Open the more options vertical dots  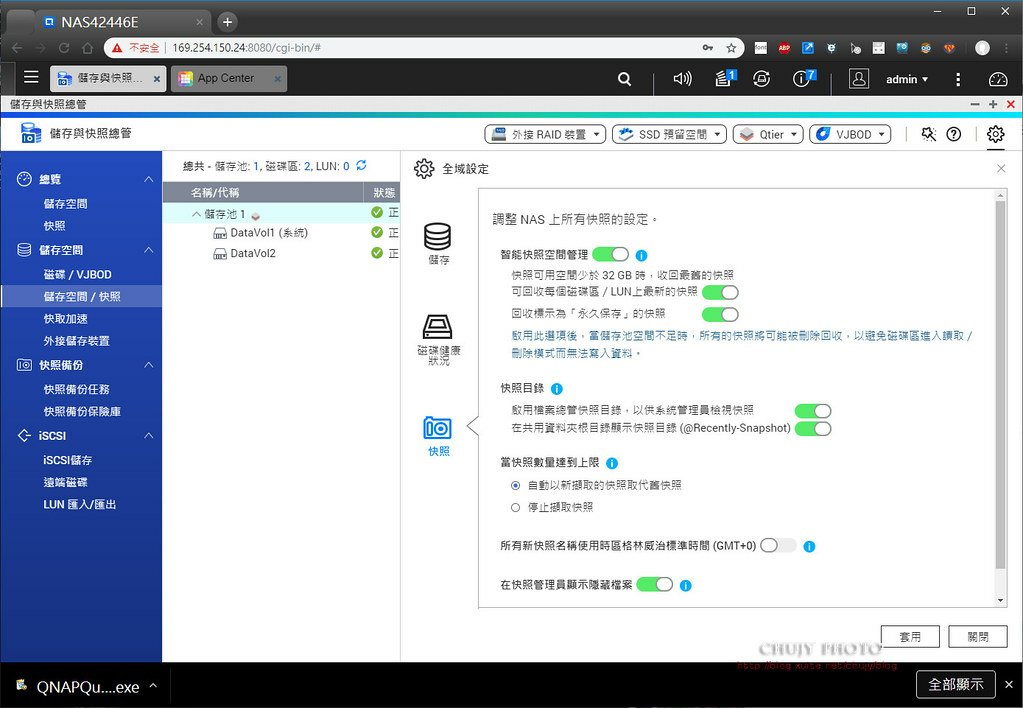958,79
